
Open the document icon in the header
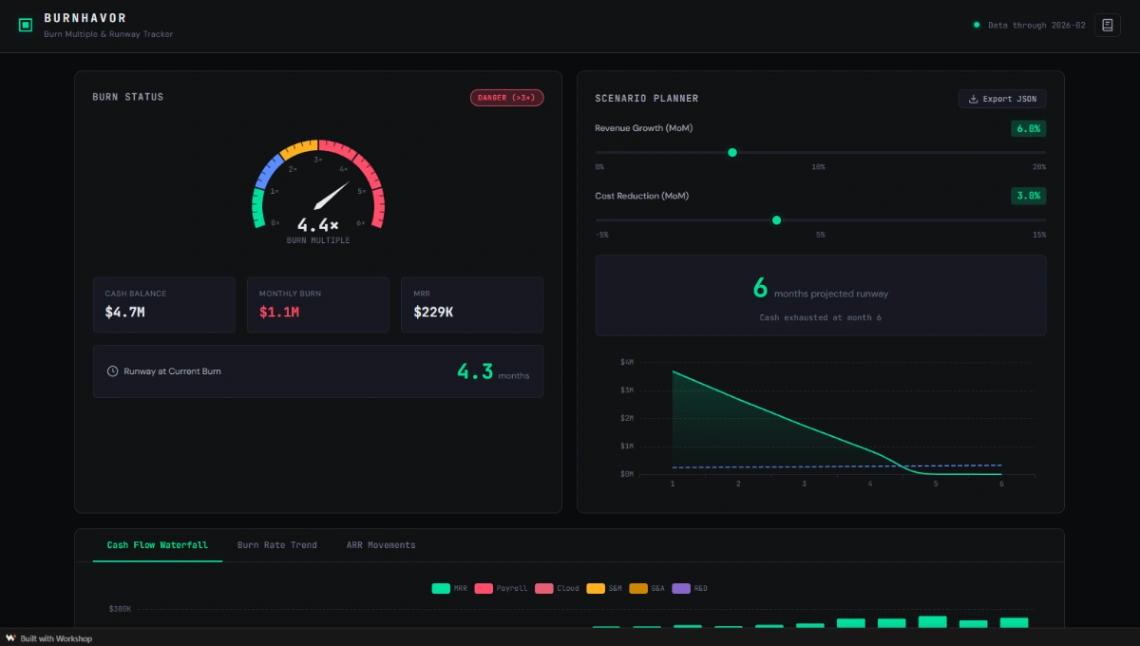coord(1107,25)
